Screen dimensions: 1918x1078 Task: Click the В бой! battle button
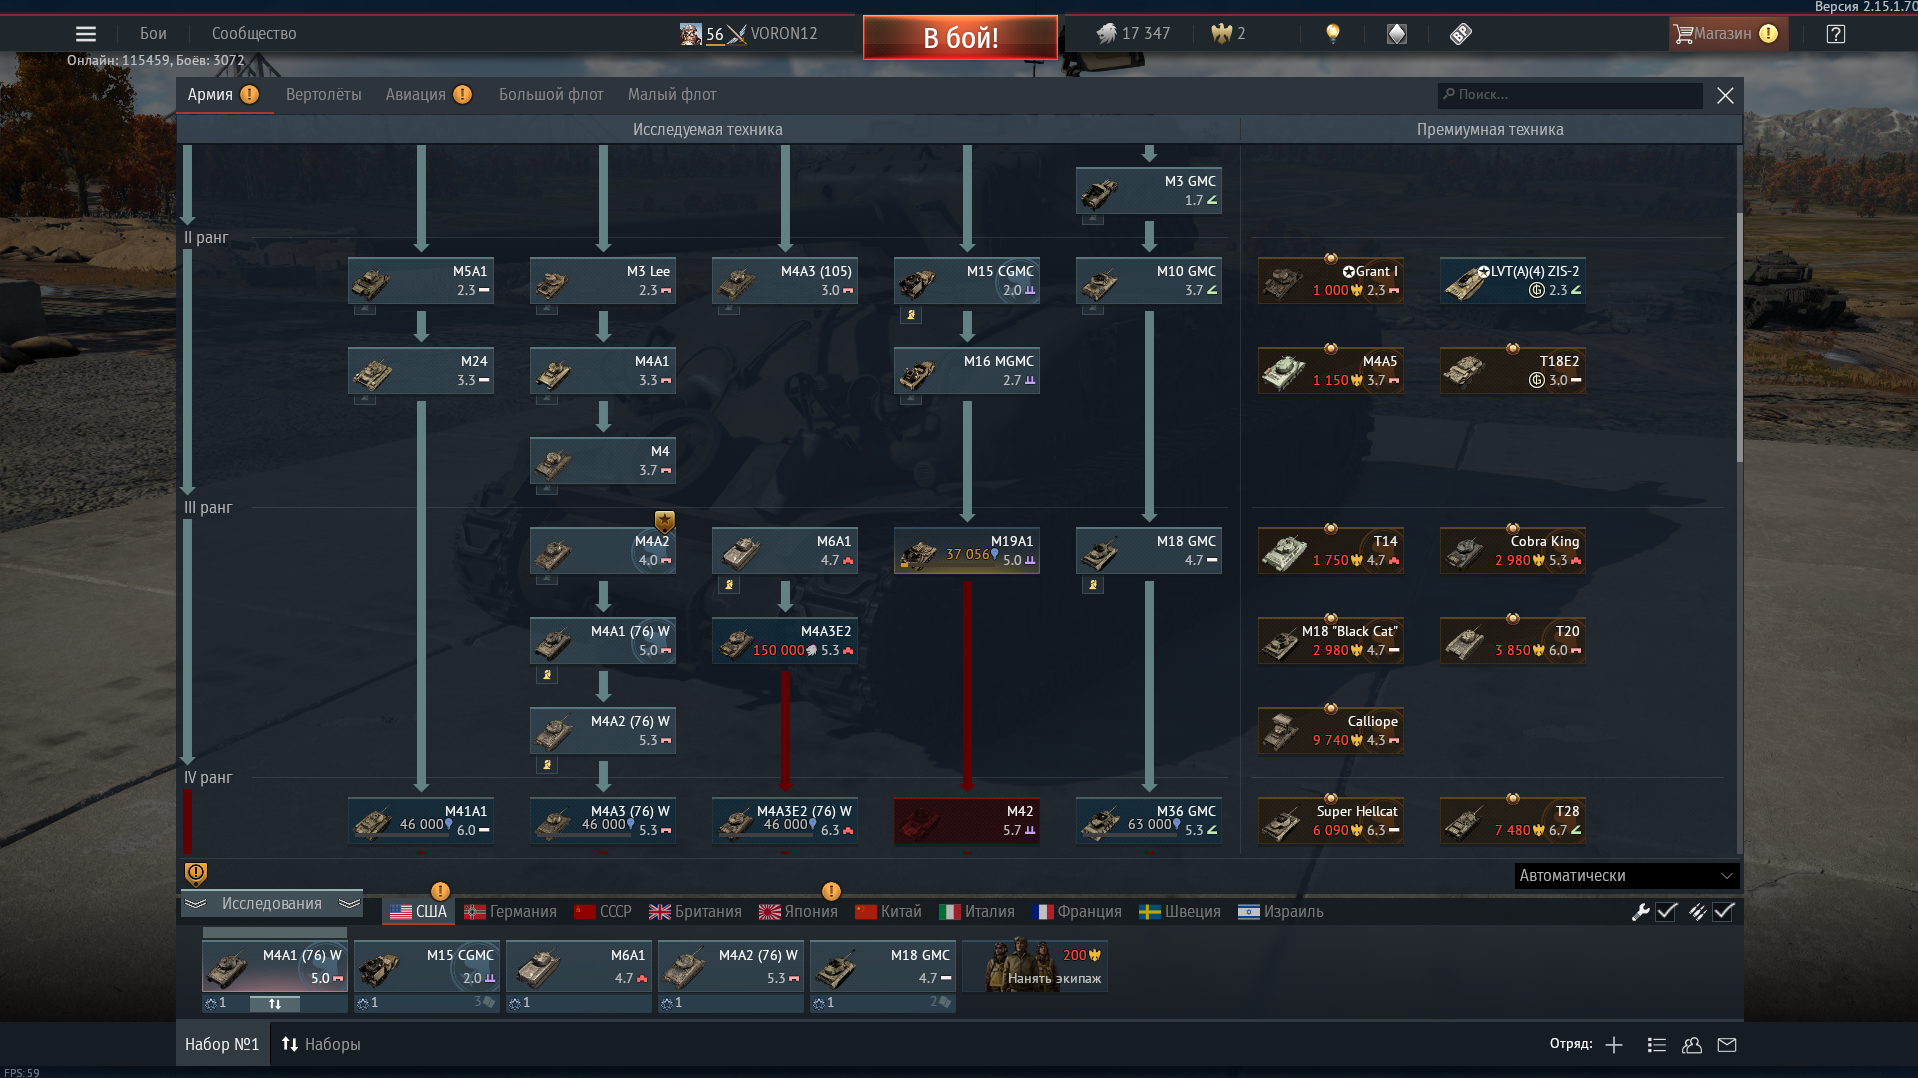pyautogui.click(x=960, y=38)
